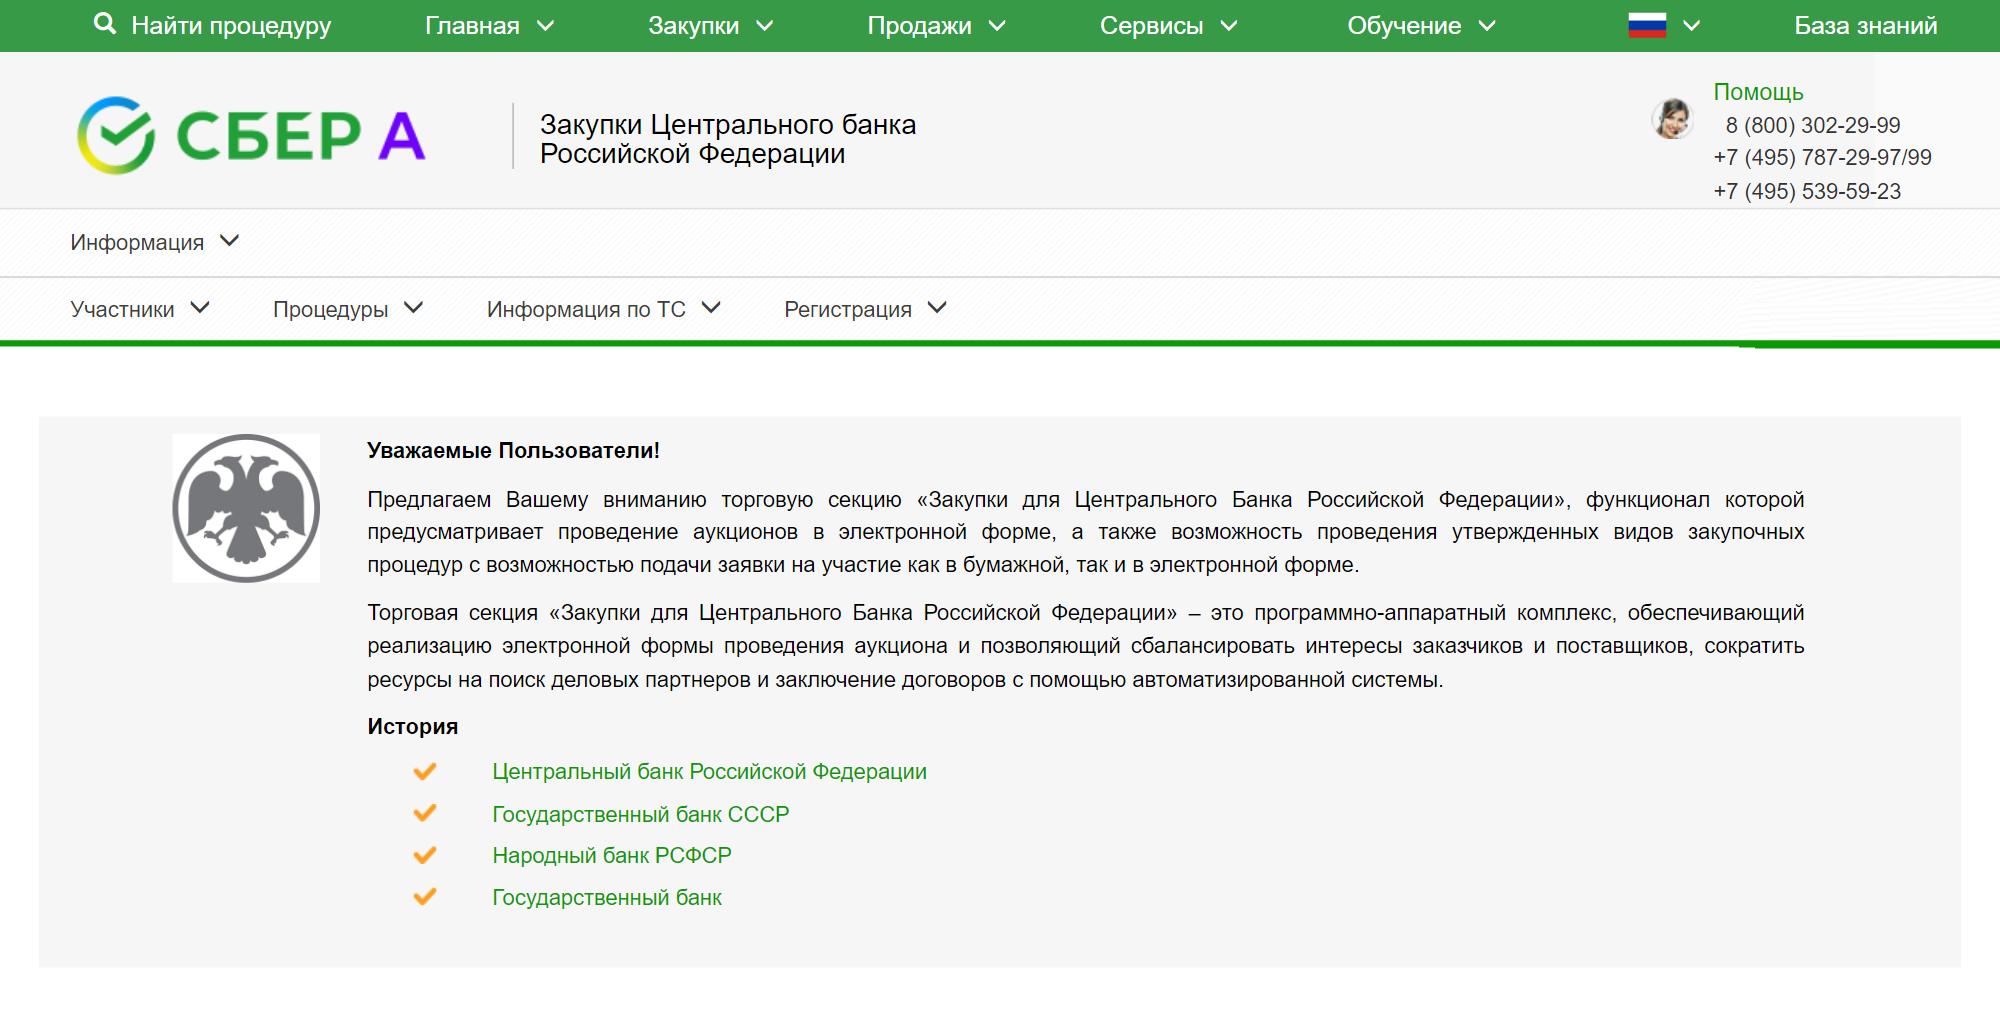Expand the Сервисы dropdown chevron
This screenshot has width=2000, height=1028.
tap(1229, 26)
